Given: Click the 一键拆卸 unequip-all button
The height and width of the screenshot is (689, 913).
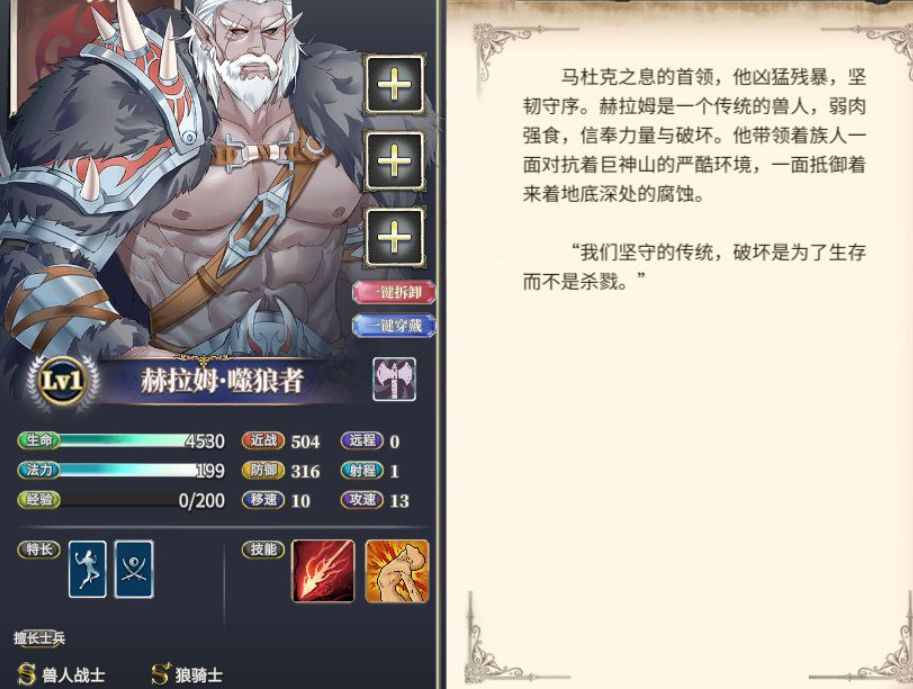Looking at the screenshot, I should click(x=394, y=292).
